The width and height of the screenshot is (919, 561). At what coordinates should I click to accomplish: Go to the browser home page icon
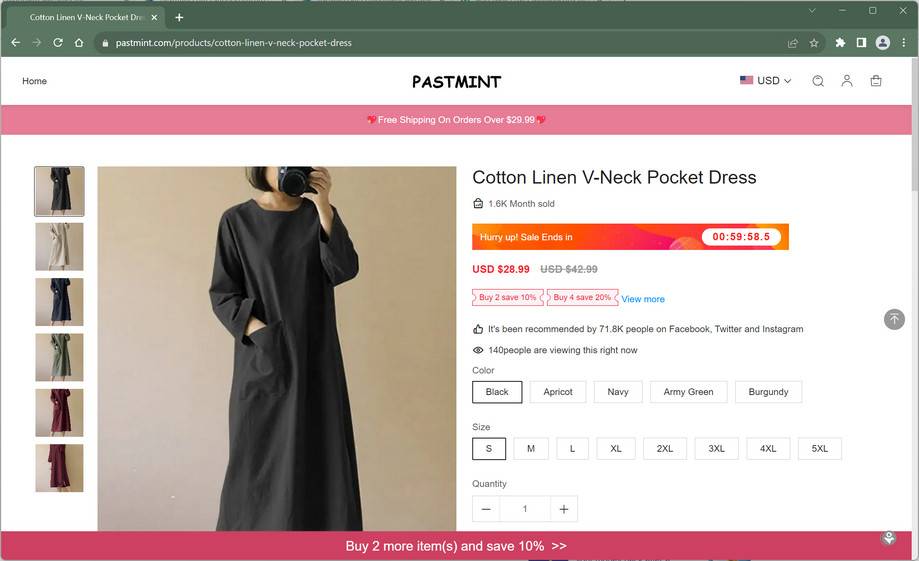79,43
